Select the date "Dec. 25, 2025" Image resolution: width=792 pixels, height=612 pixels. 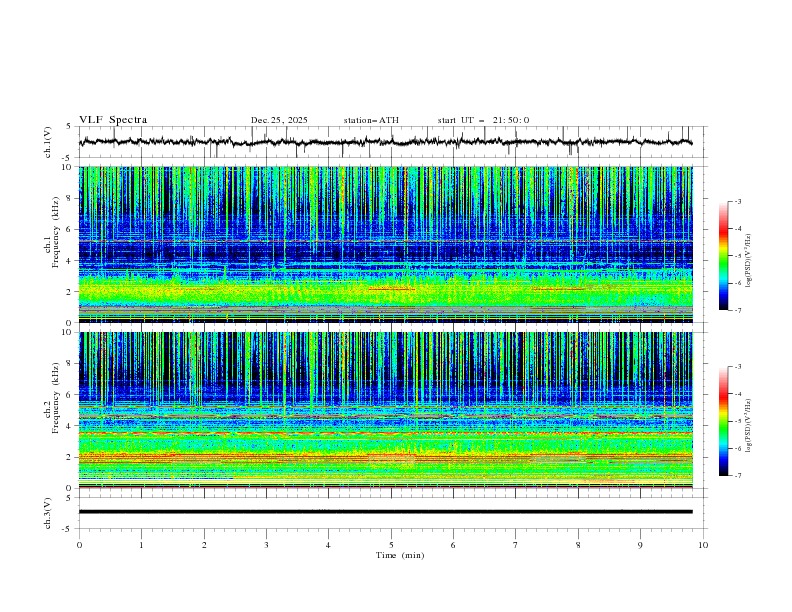[279, 120]
